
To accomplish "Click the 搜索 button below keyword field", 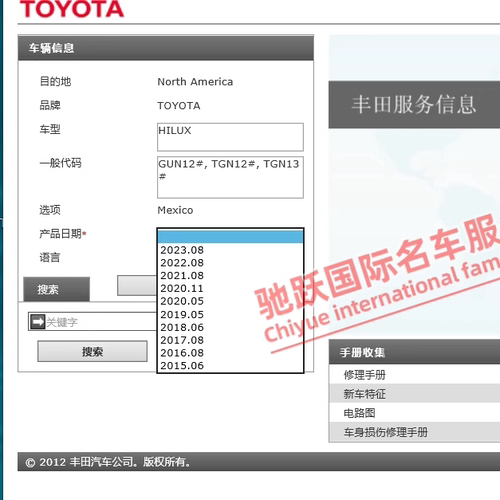I will tap(92, 351).
